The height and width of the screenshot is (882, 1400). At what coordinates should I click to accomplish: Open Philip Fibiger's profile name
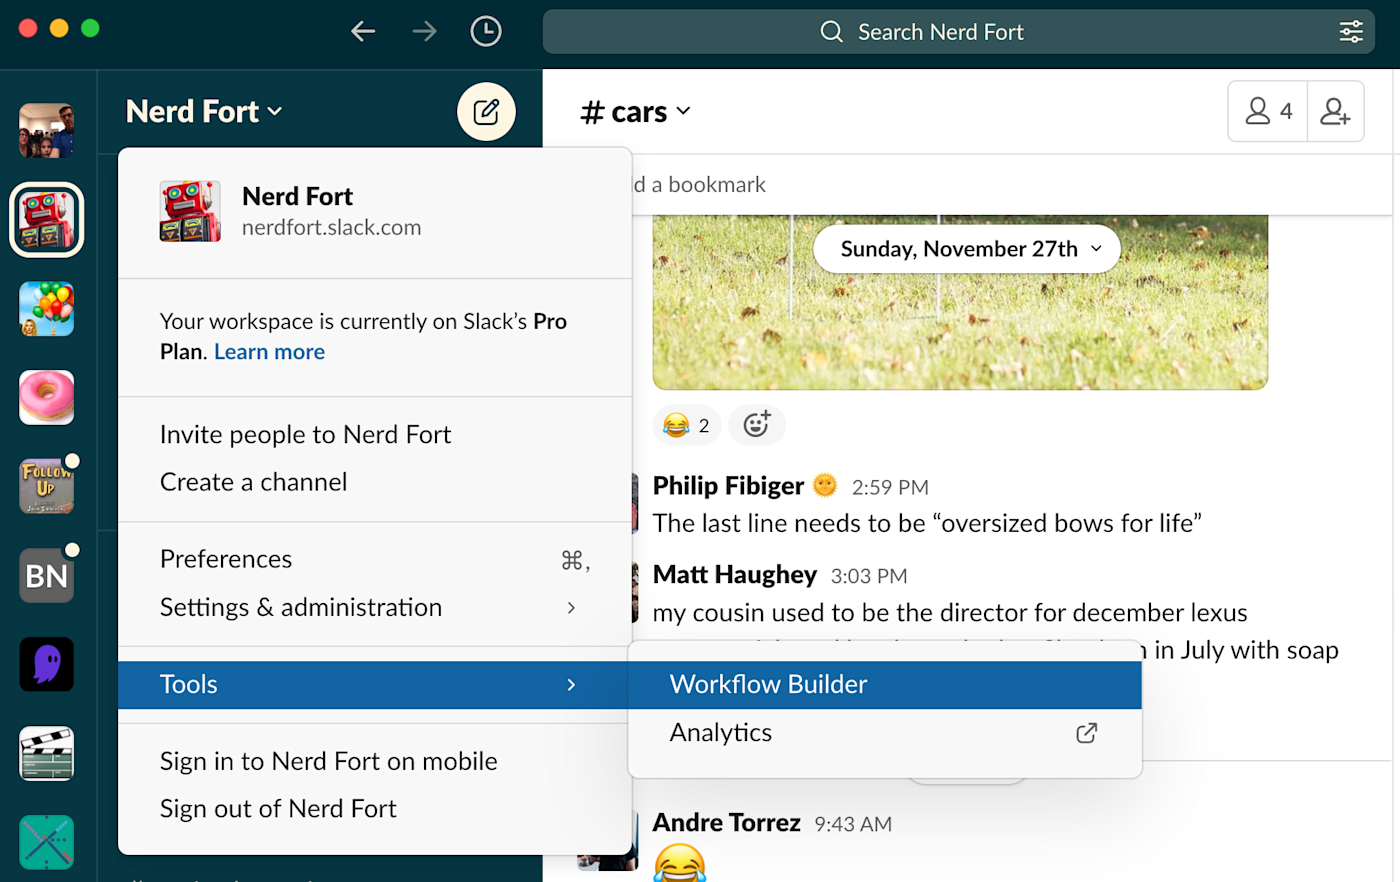tap(728, 486)
